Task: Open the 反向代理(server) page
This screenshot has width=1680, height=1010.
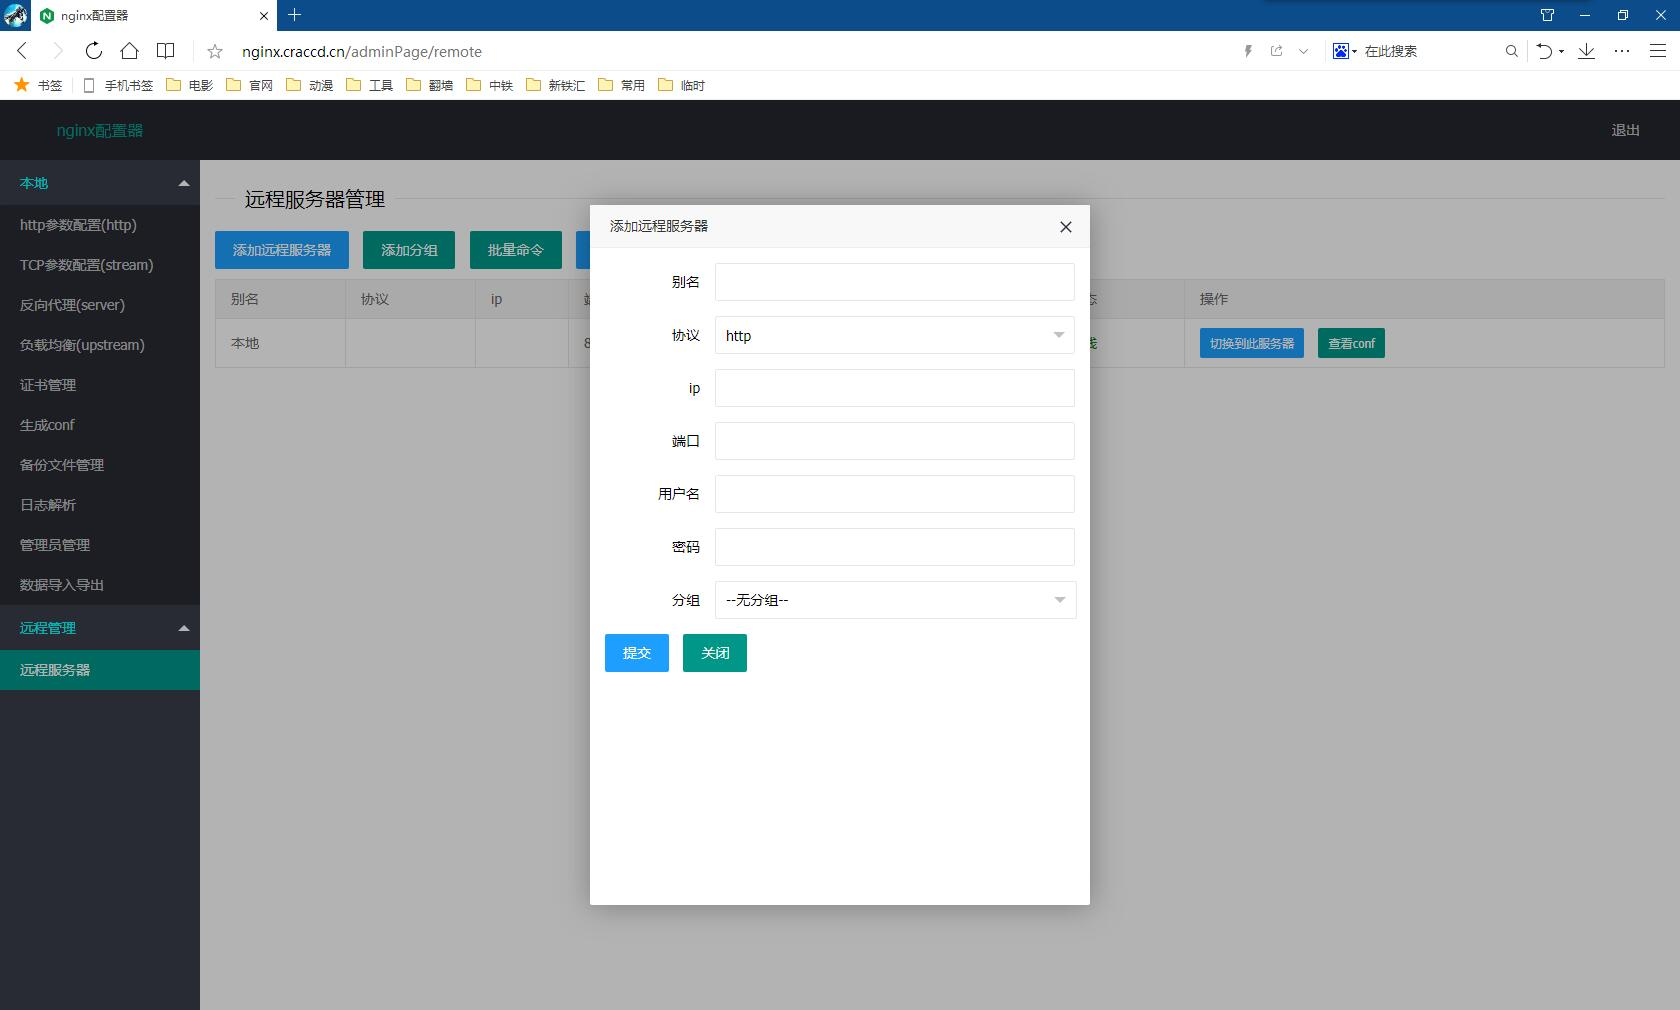Action: 71,305
